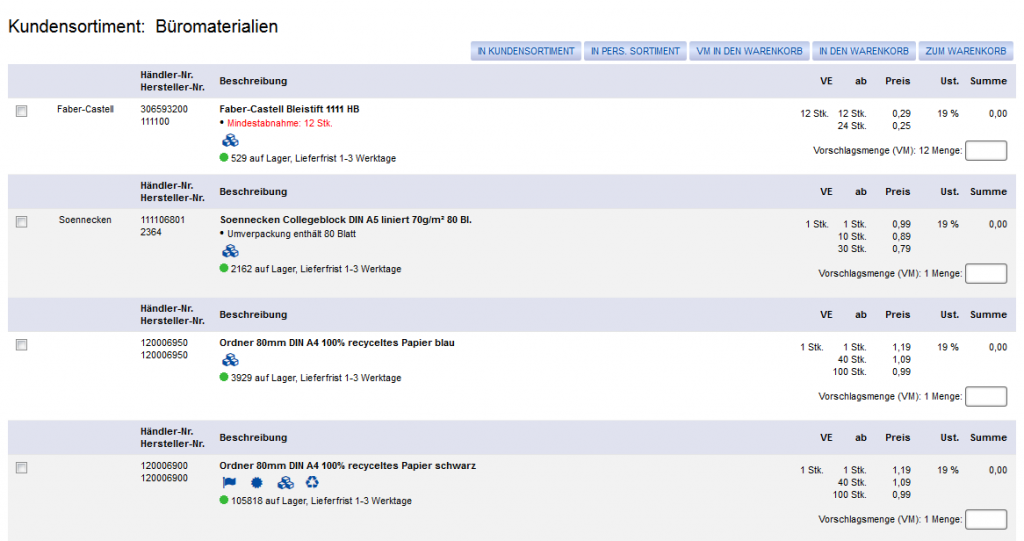
Task: Click the blue cubes icon under Ordner recyceltes Papier blau
Action: point(230,360)
